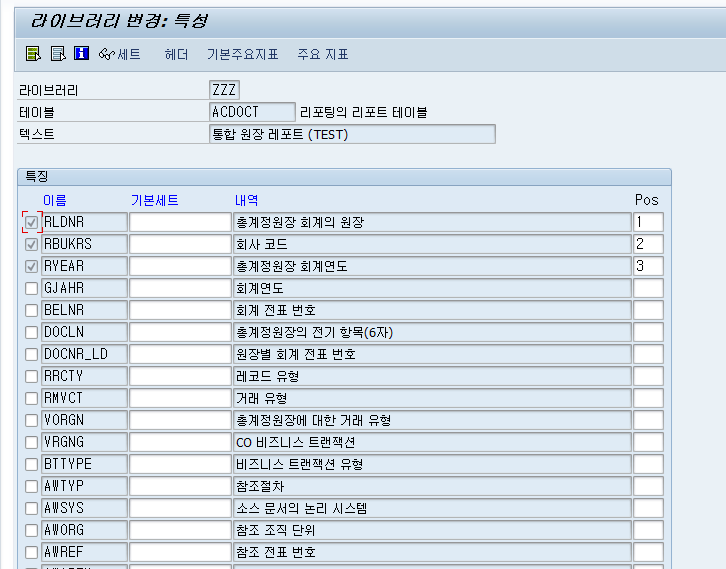Check the BELNR characteristic checkbox
The width and height of the screenshot is (726, 569).
[31, 310]
